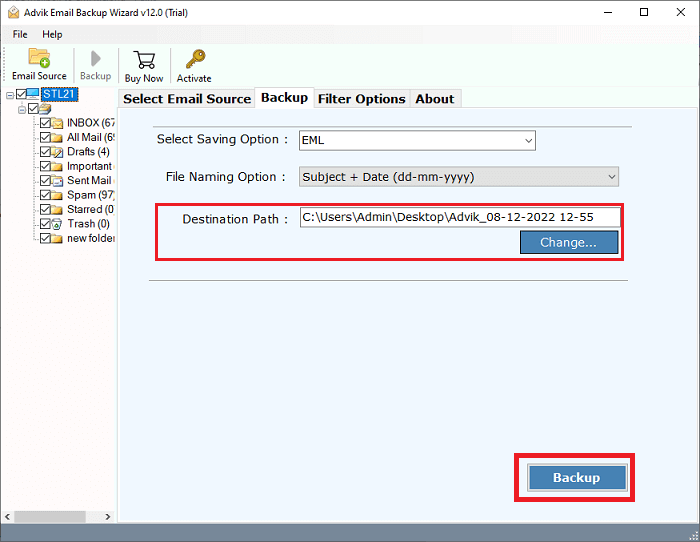
Task: Switch to the Backup tab
Action: pyautogui.click(x=284, y=98)
